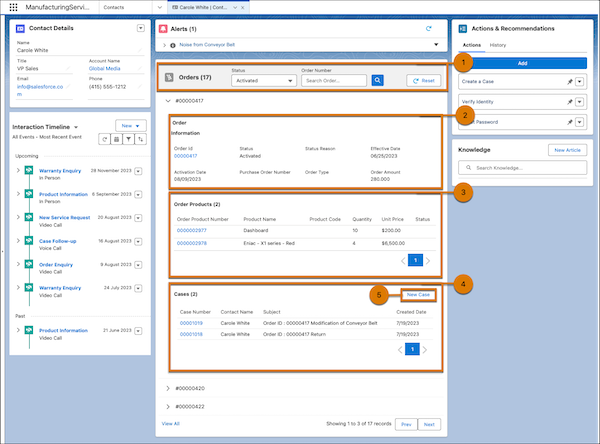Screen dimensions: 600x444
Task: Go to previous page of Cases
Action: (x=400, y=349)
